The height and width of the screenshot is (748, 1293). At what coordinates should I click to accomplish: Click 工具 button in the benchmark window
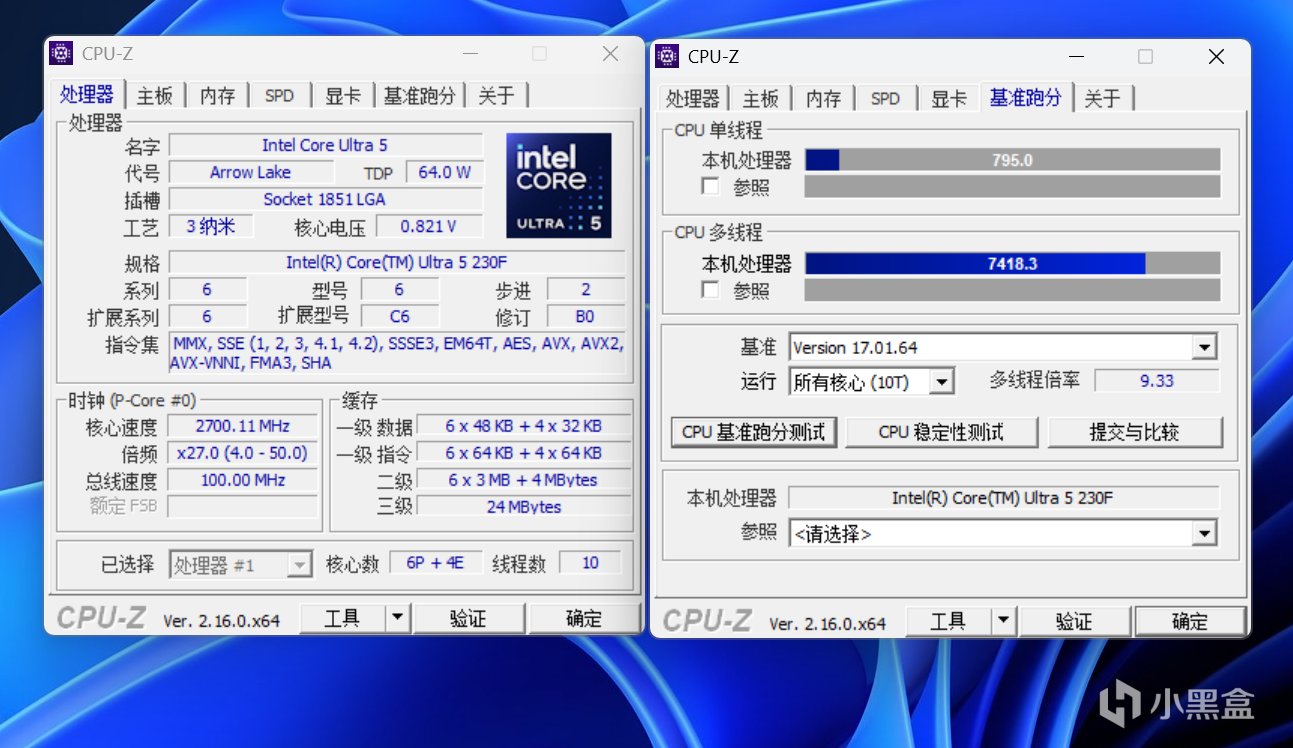949,622
